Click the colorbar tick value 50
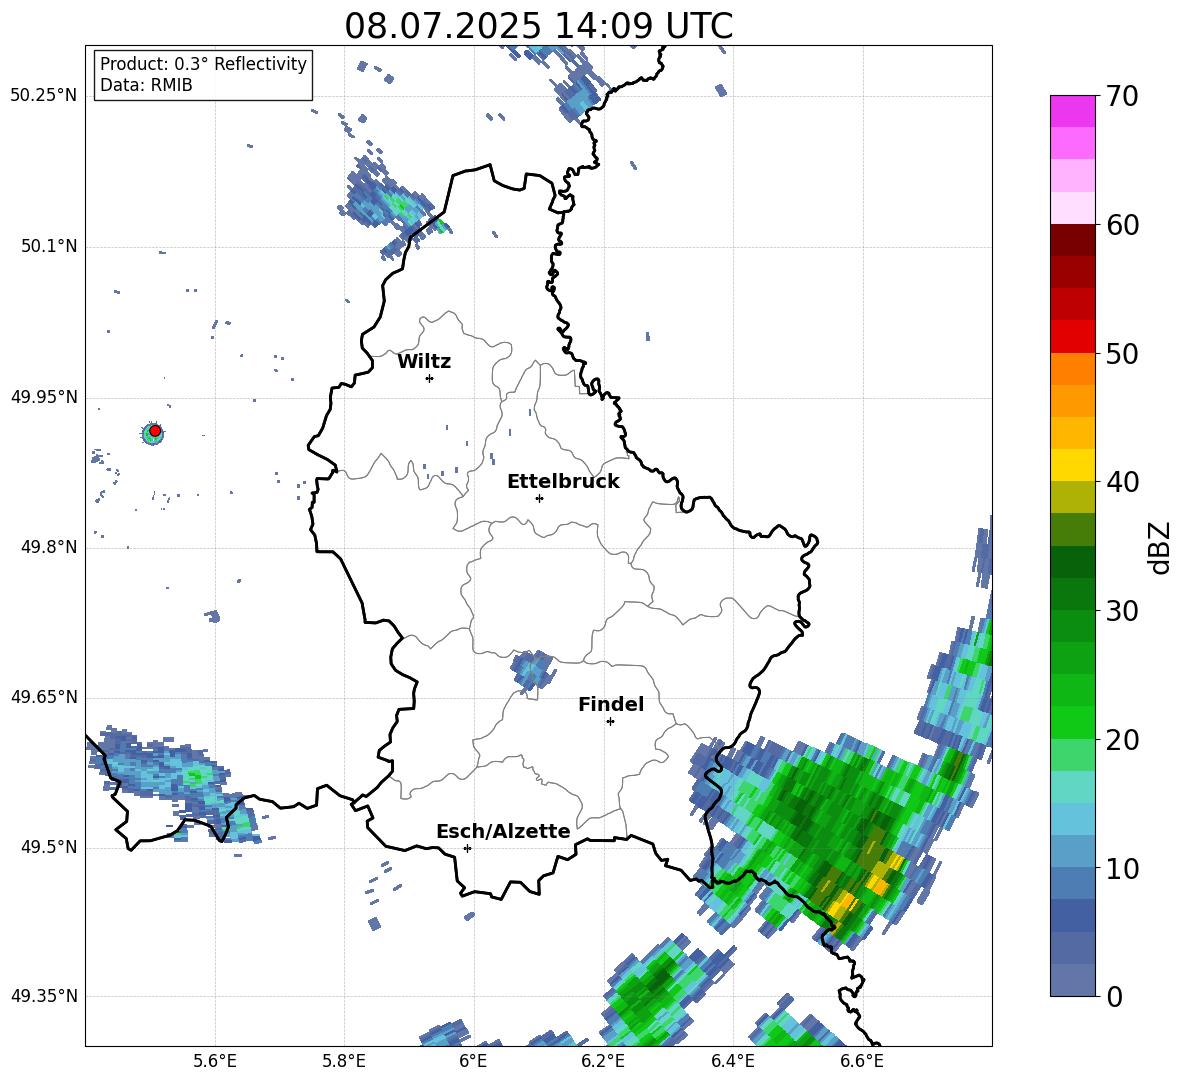This screenshot has width=1184, height=1081. click(x=1122, y=353)
